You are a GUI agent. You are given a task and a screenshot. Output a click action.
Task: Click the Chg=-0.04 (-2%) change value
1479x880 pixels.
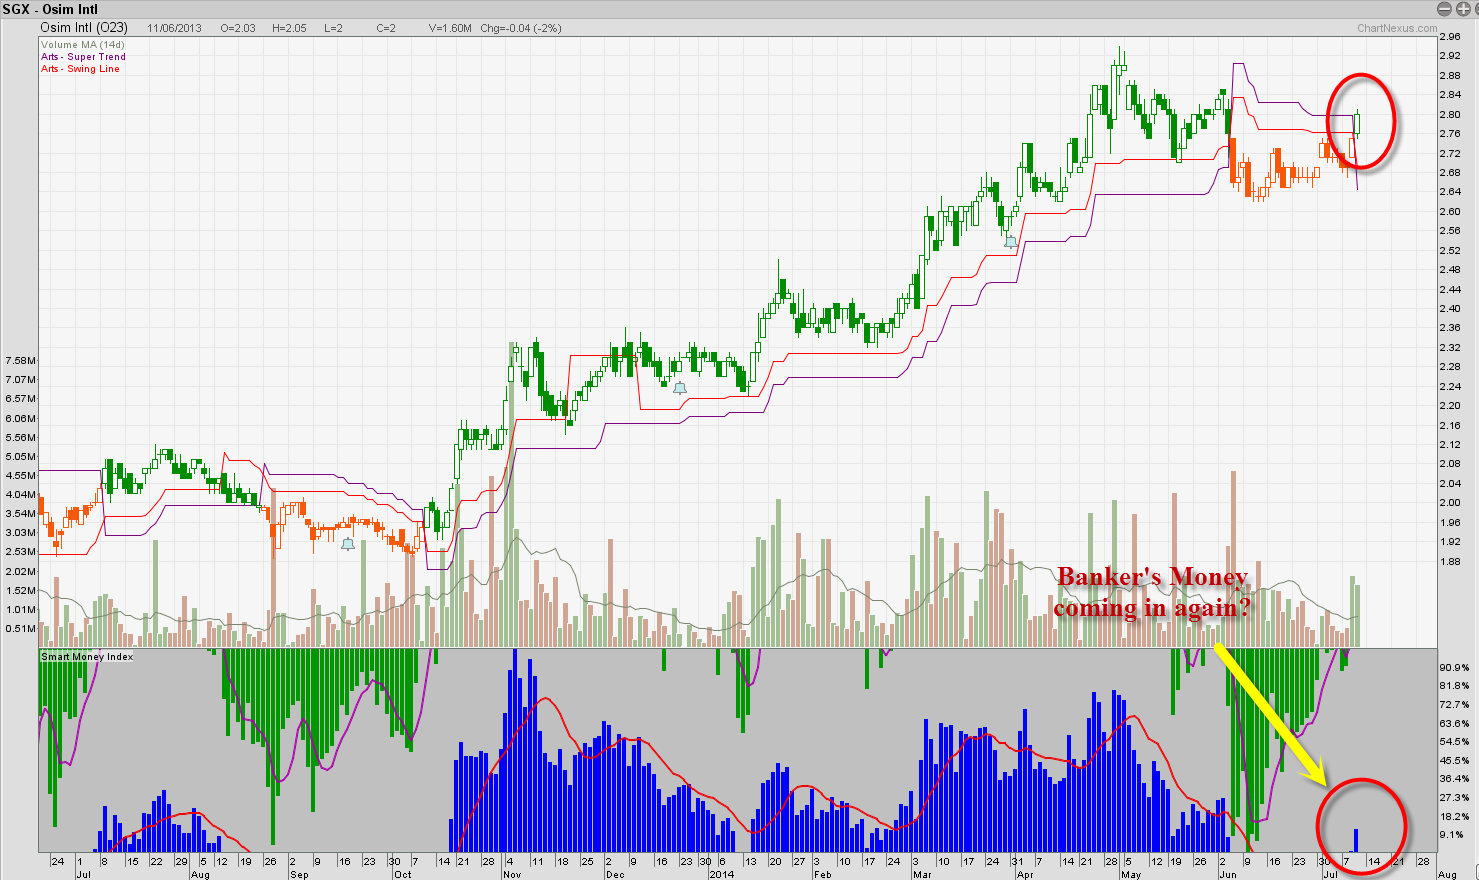pyautogui.click(x=521, y=28)
